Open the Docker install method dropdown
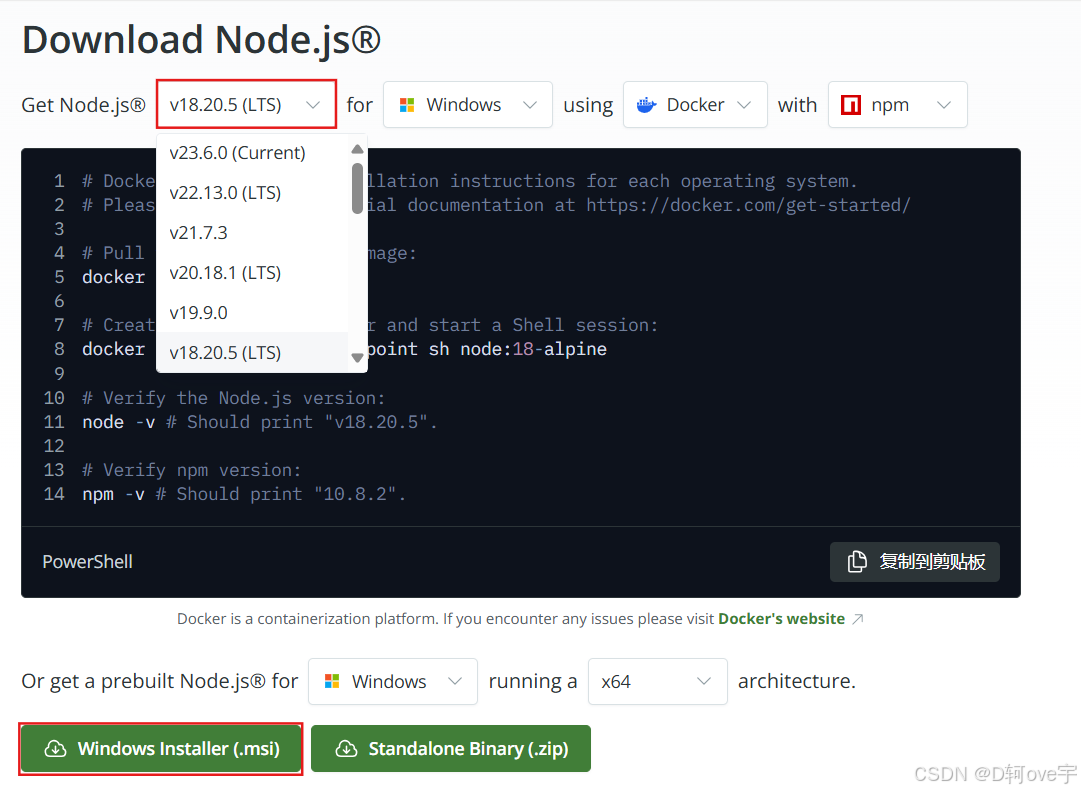 coord(695,104)
